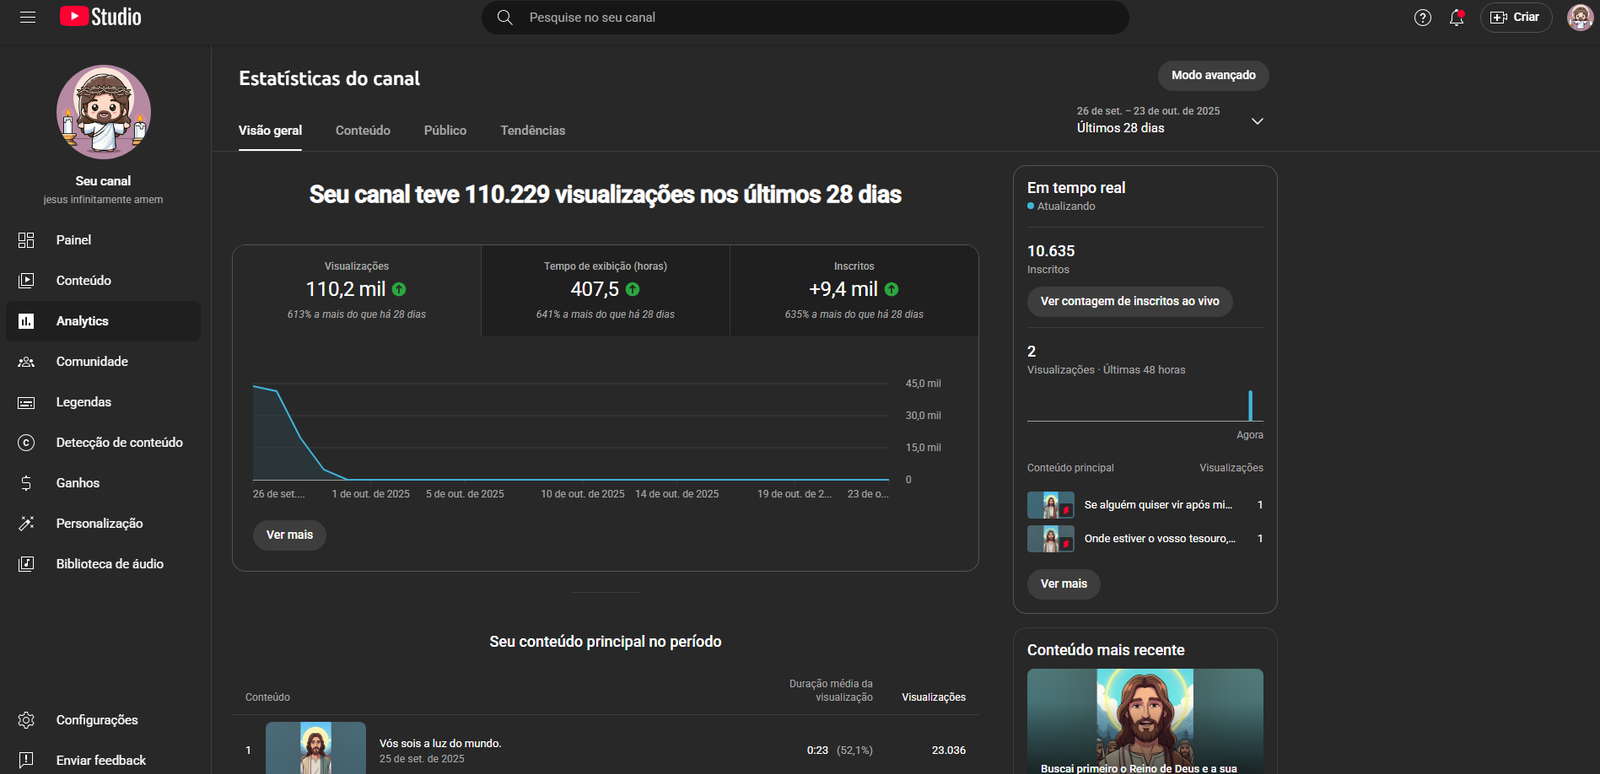
Task: Open the notifications bell
Action: (x=1457, y=17)
